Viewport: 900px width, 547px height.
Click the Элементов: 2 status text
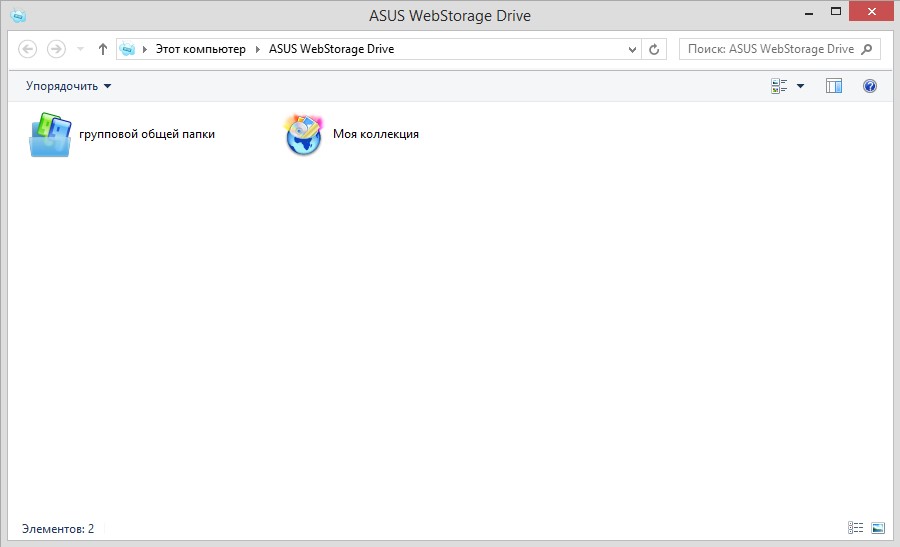coord(58,529)
